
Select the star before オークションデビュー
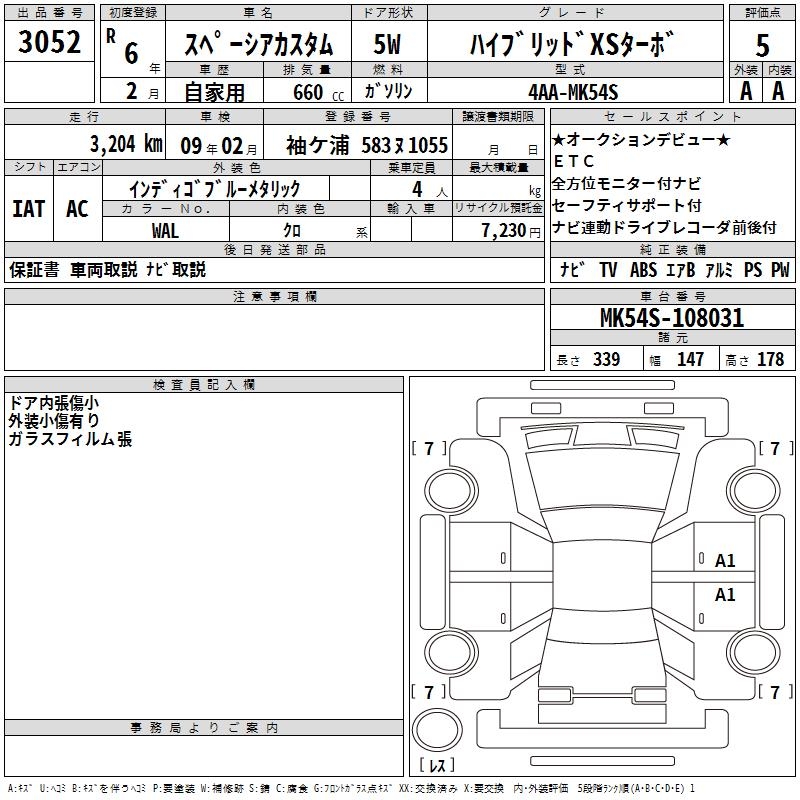(559, 140)
